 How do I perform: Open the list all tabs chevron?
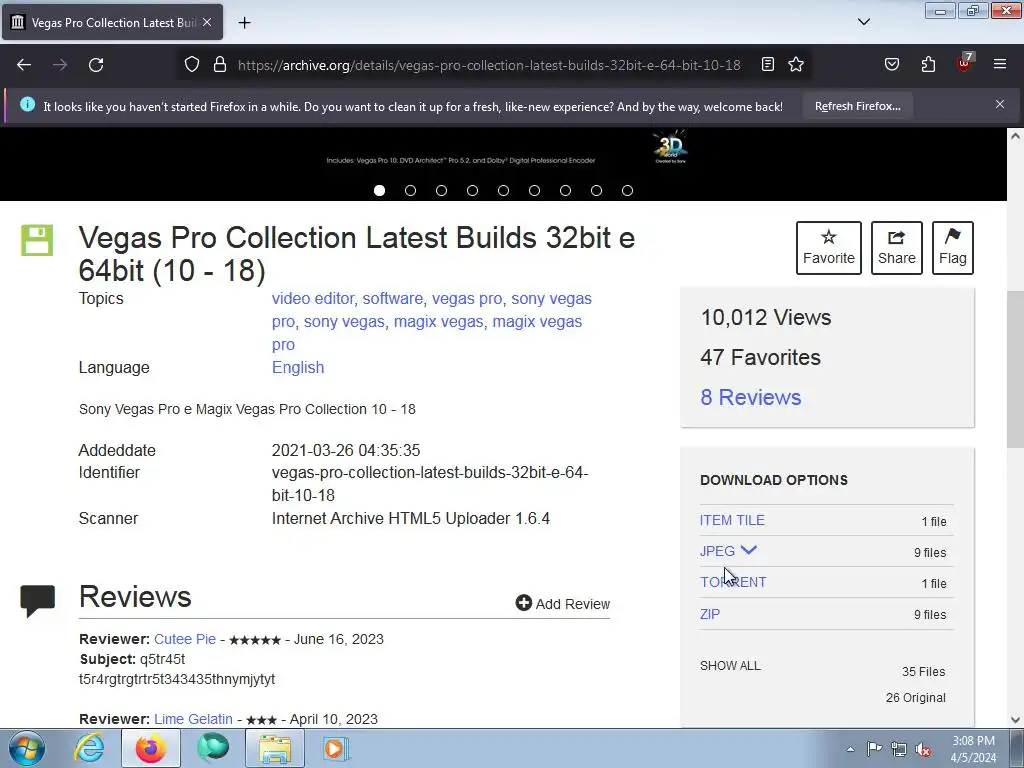pyautogui.click(x=864, y=22)
